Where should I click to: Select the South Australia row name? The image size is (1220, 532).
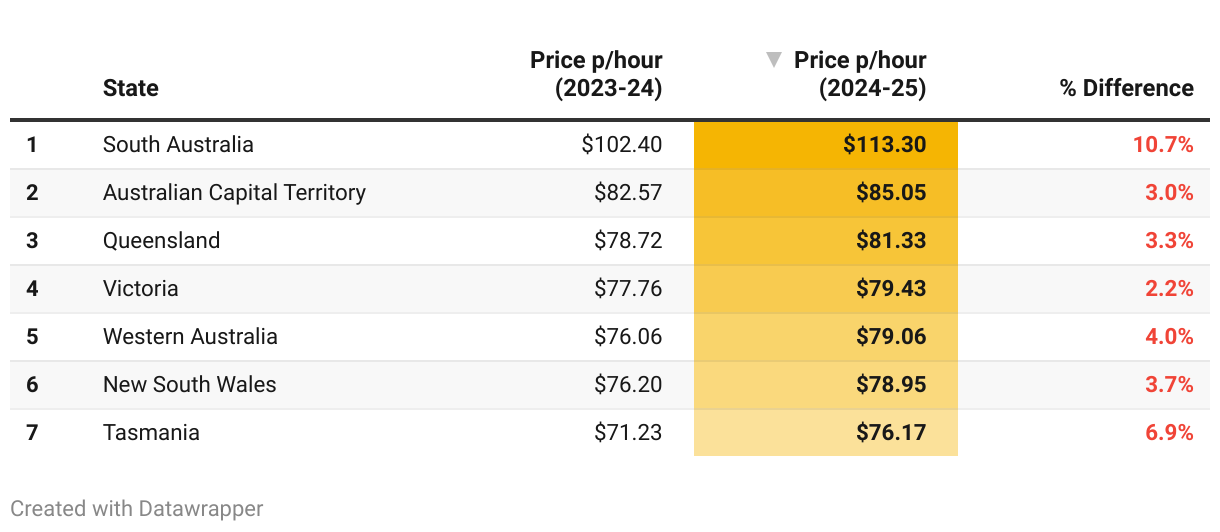(178, 144)
